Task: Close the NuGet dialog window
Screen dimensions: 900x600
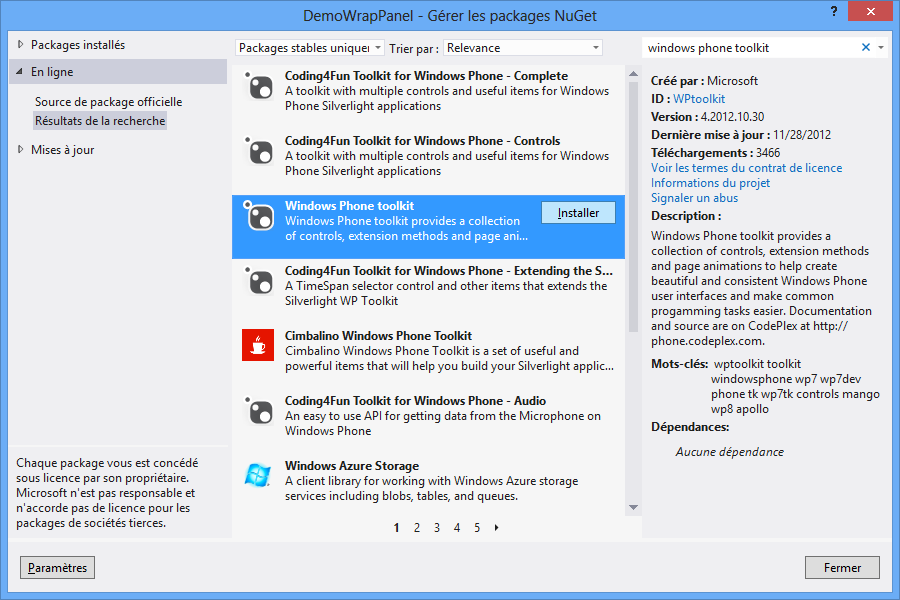Action: tap(870, 11)
